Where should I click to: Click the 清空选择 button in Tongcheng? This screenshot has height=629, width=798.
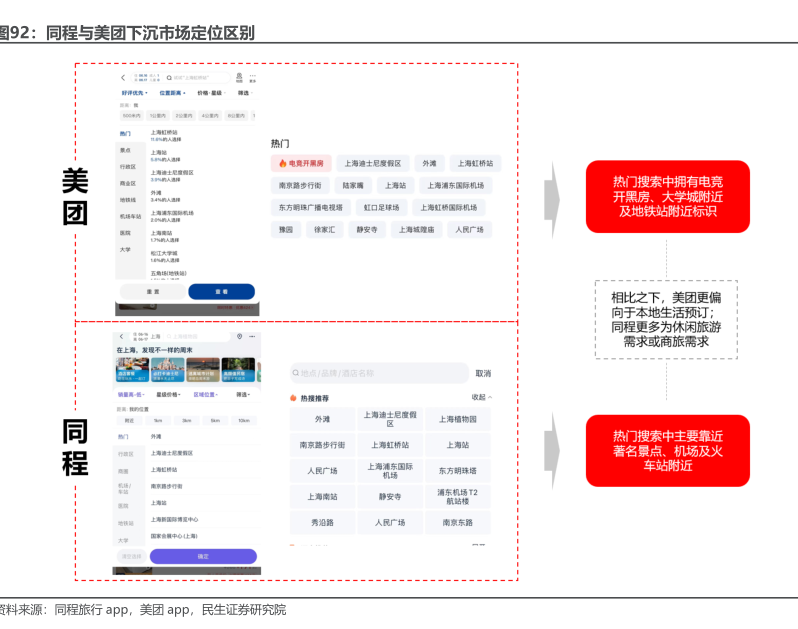131,556
